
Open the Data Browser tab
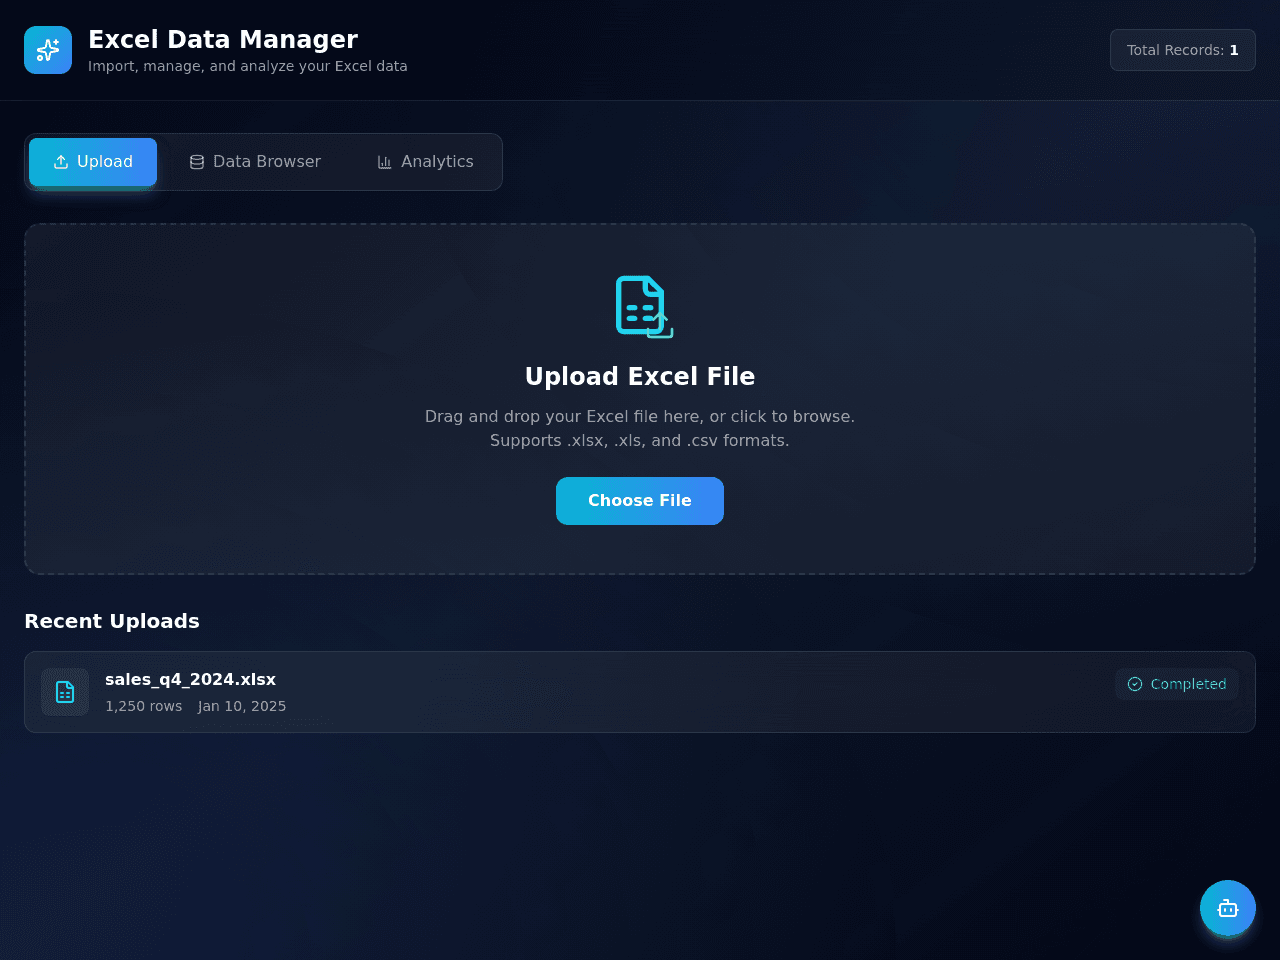click(x=255, y=162)
